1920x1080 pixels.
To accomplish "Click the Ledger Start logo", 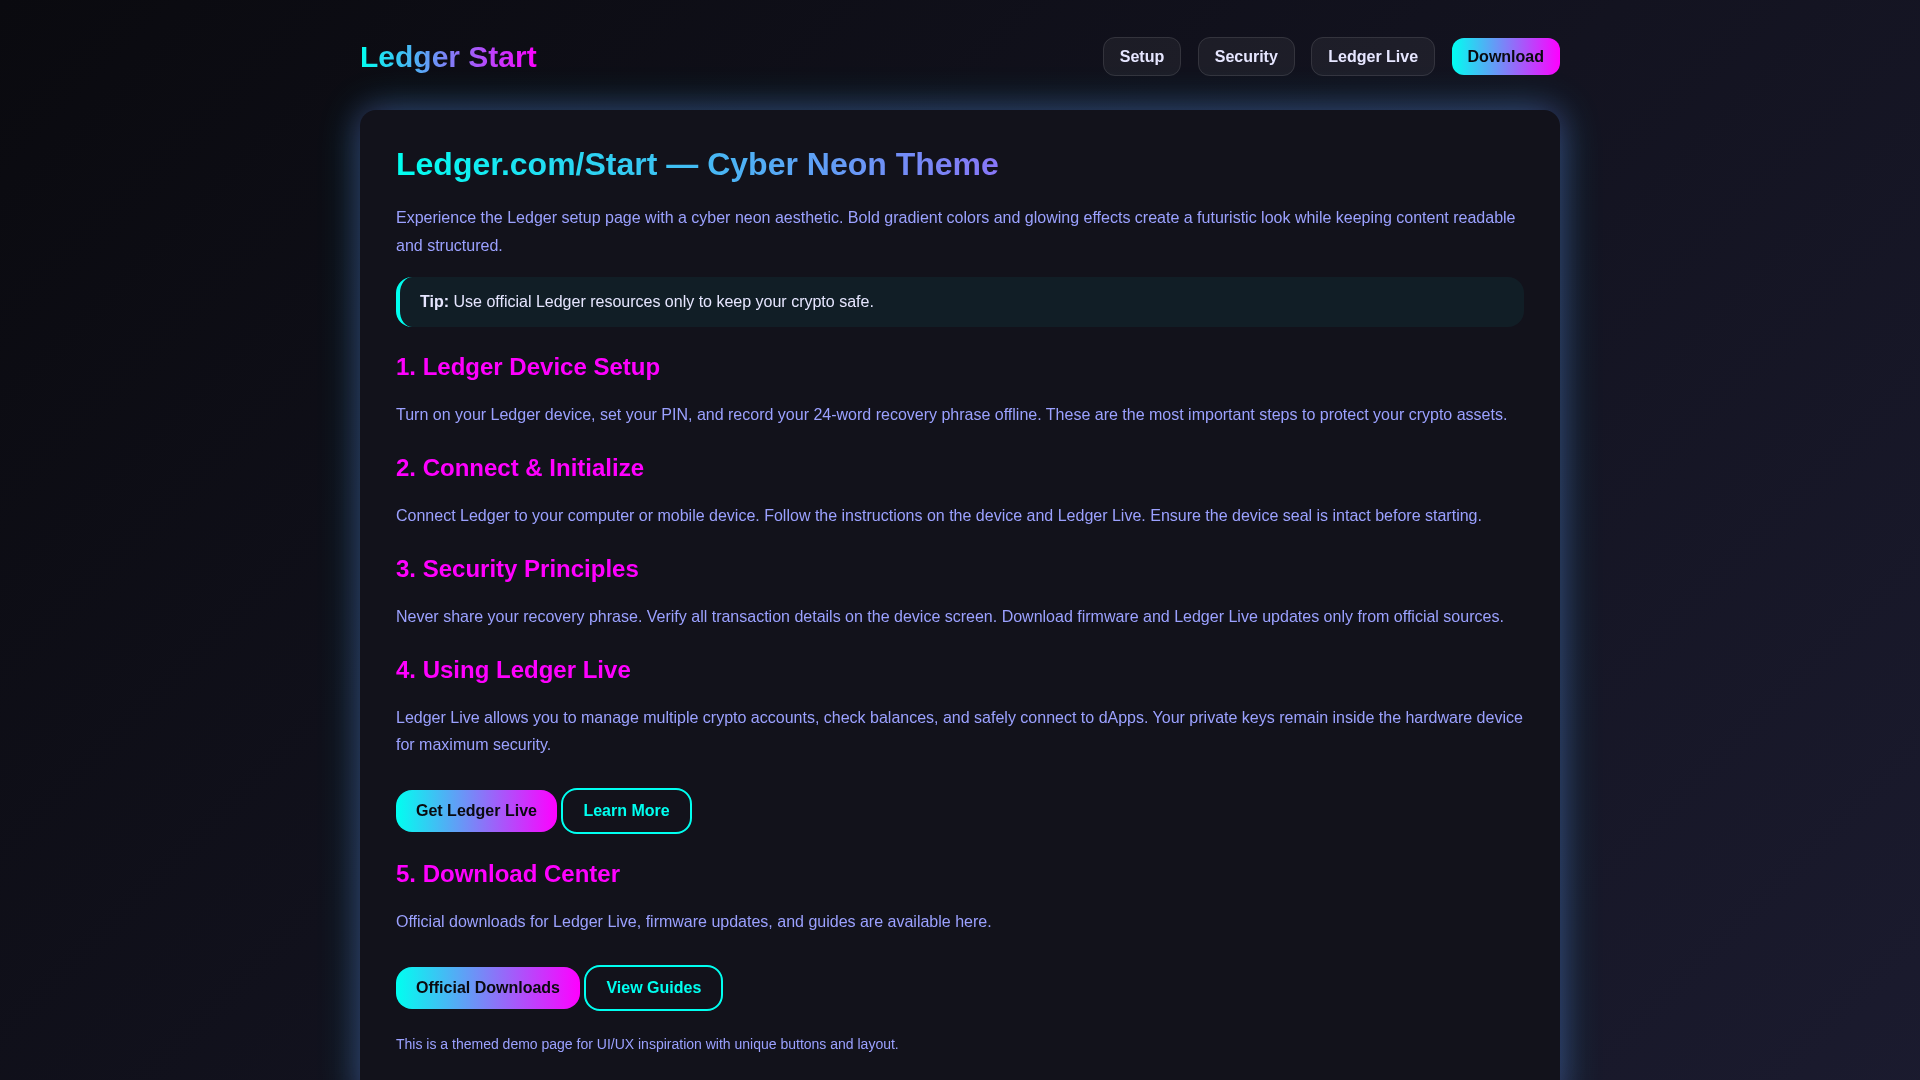I will (448, 57).
